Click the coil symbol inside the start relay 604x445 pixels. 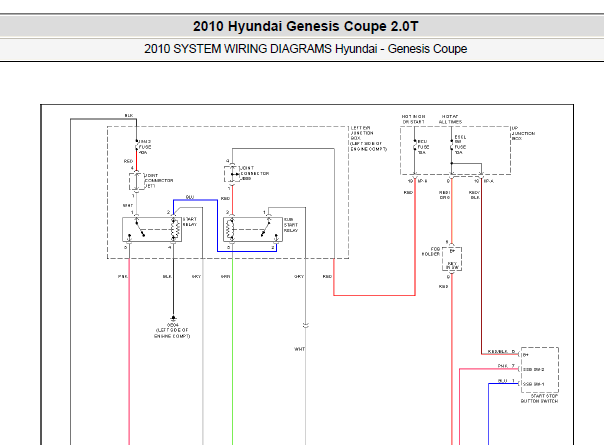174,230
